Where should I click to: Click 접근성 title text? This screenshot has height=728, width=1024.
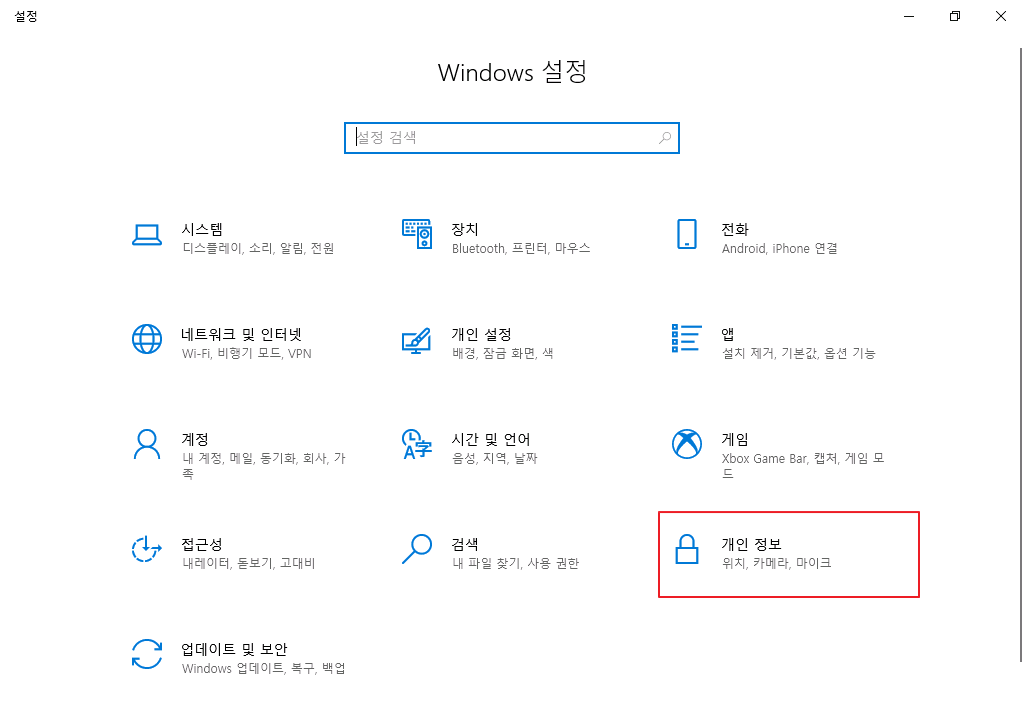click(202, 545)
